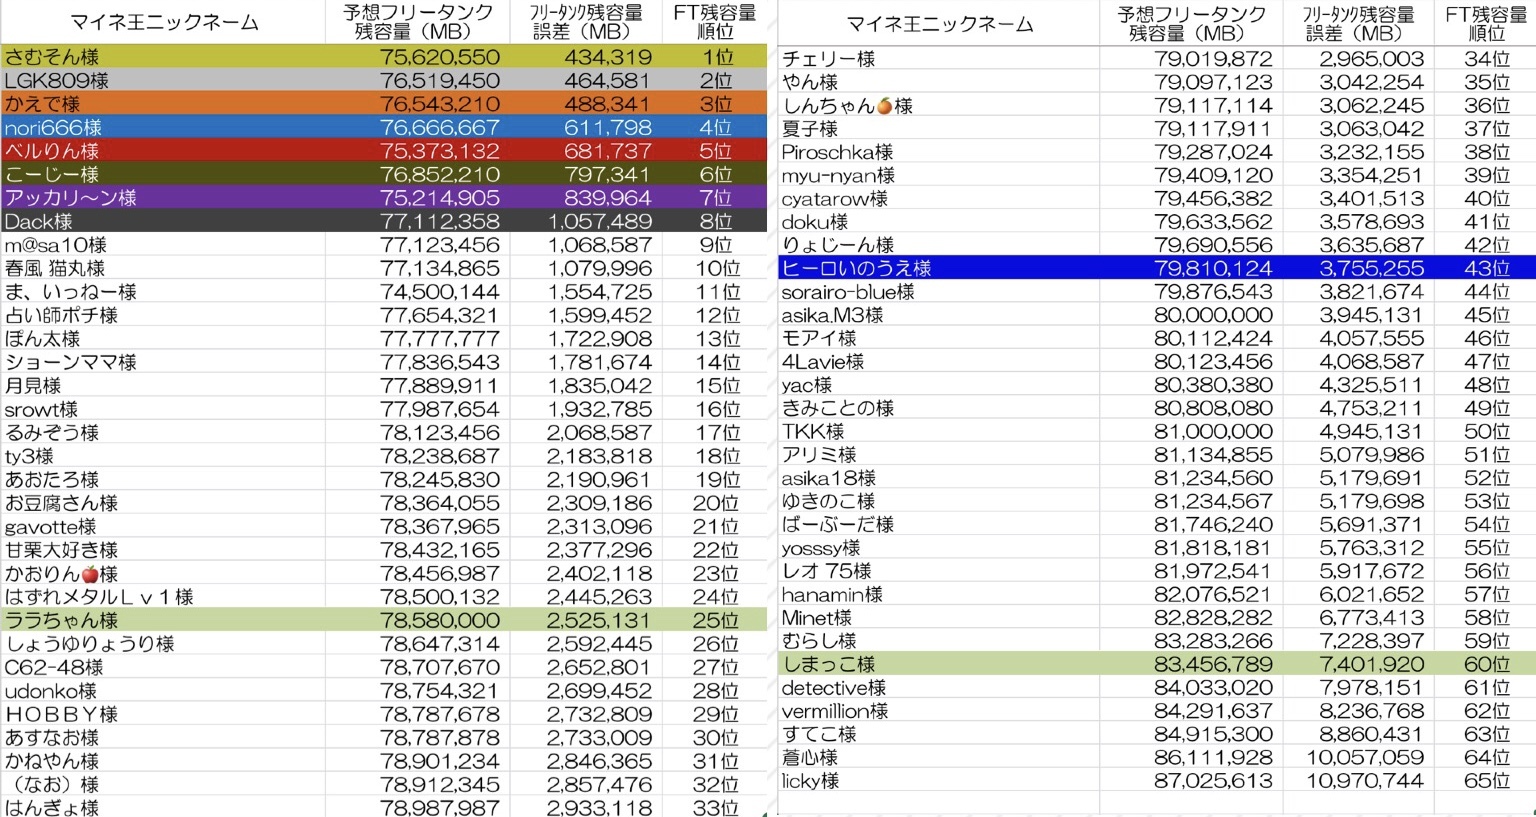Select the nickname 夏子様
Viewport: 1536px width, 817px height.
[x=810, y=129]
